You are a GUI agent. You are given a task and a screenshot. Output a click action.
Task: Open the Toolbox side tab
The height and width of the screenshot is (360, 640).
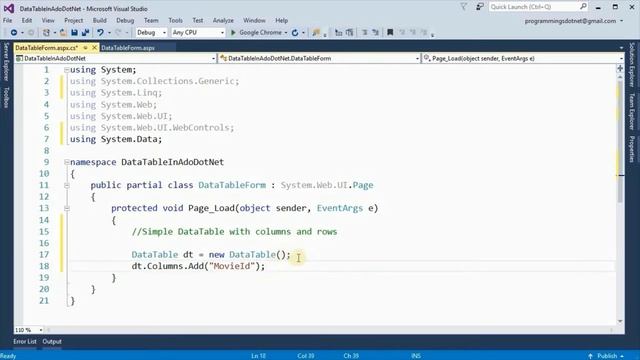coord(6,98)
